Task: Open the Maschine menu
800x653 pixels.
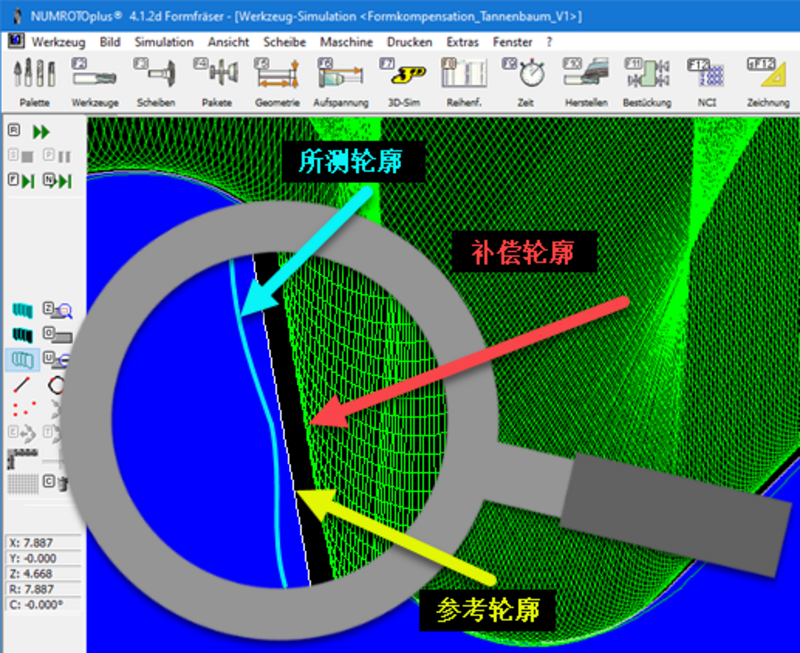Action: click(x=346, y=42)
